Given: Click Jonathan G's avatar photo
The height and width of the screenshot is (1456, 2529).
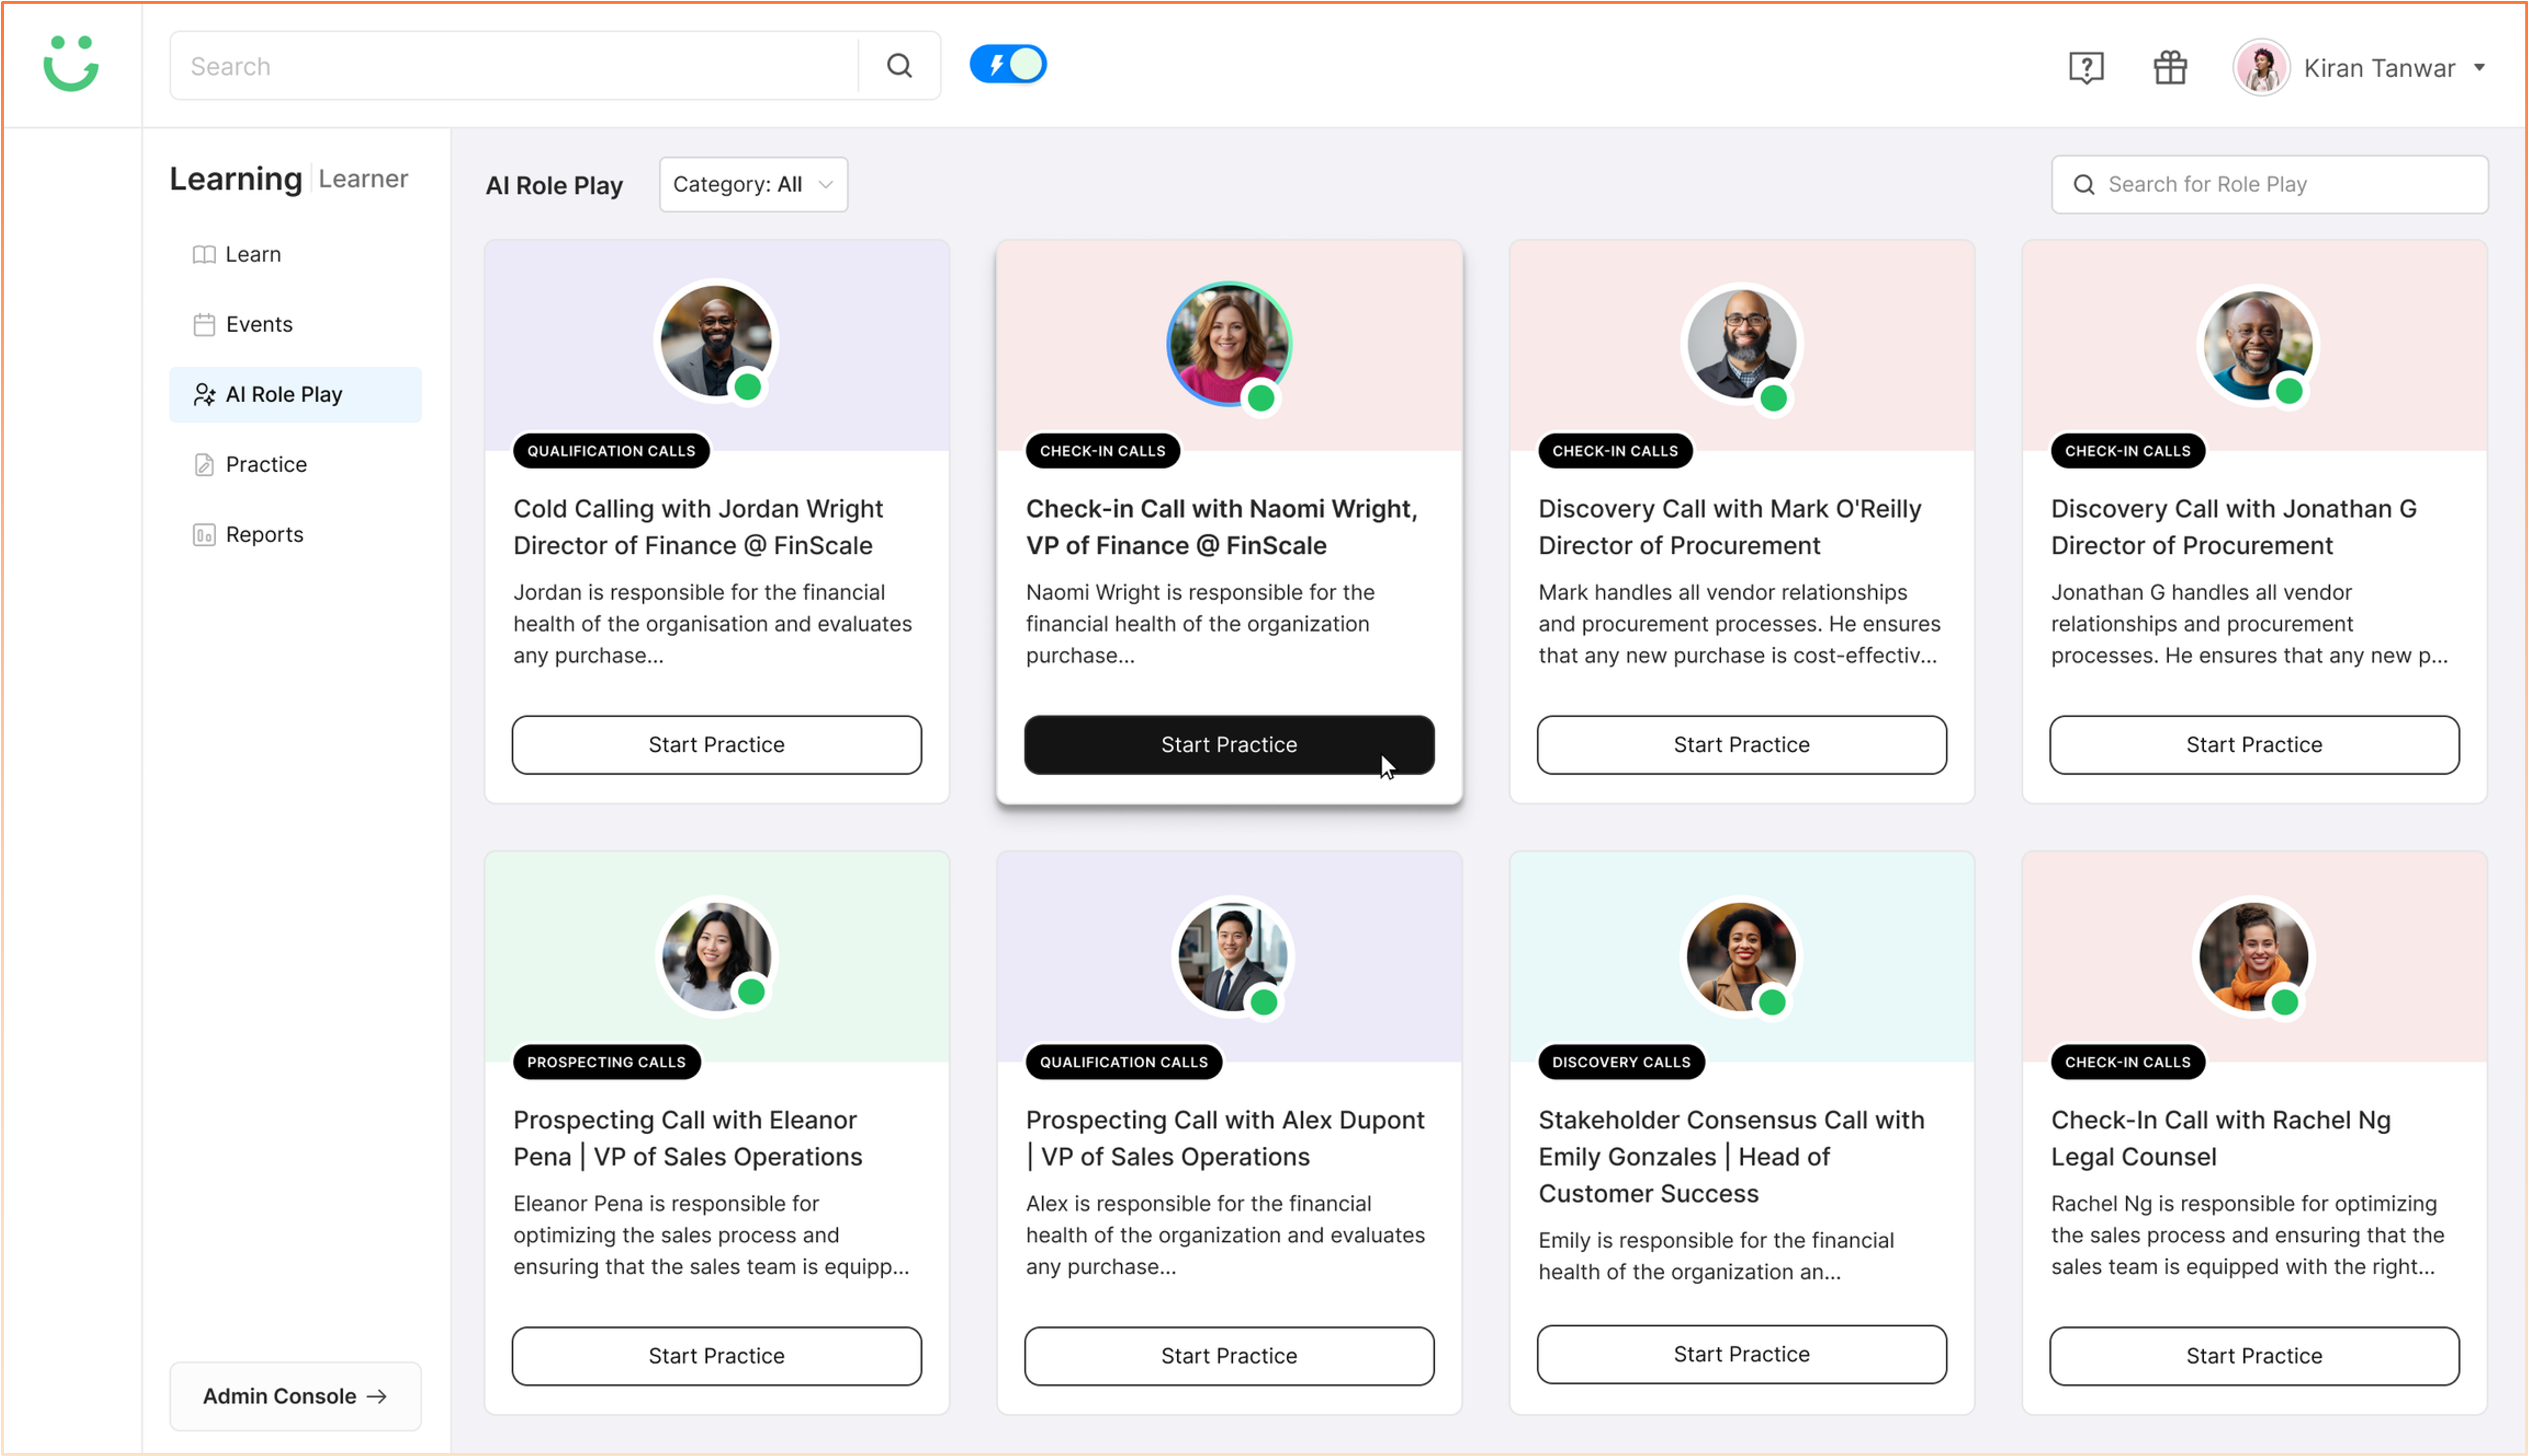Looking at the screenshot, I should pyautogui.click(x=2257, y=345).
